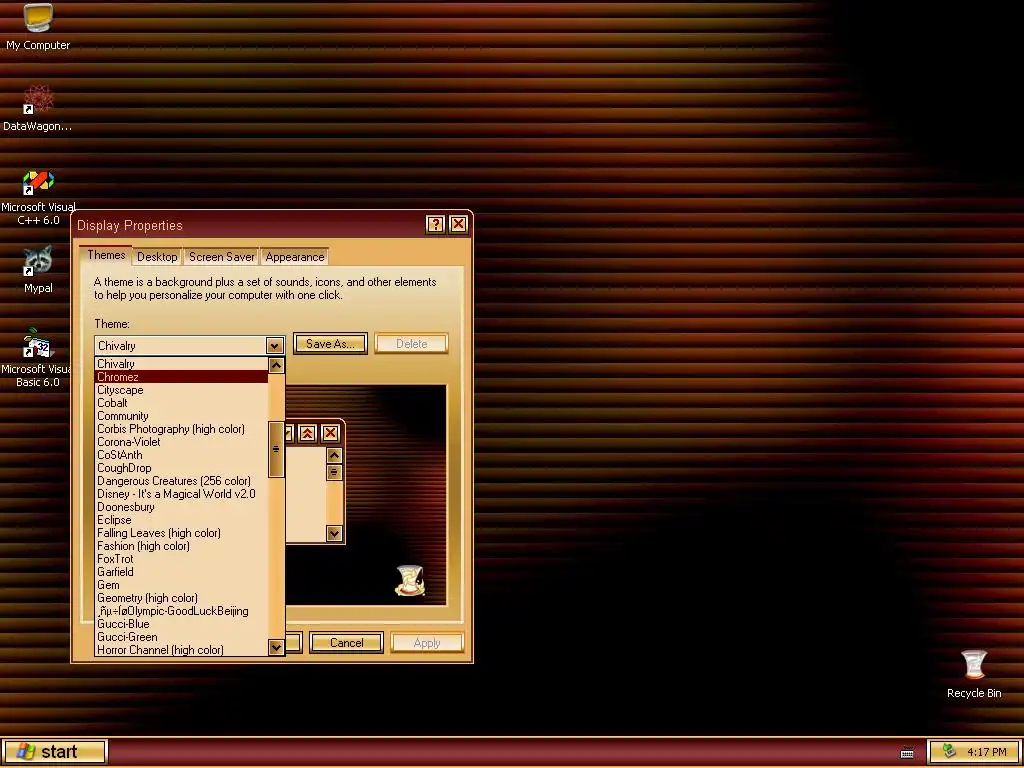Image resolution: width=1024 pixels, height=768 pixels.
Task: Choose the Cityscape theme
Action: [x=182, y=390]
